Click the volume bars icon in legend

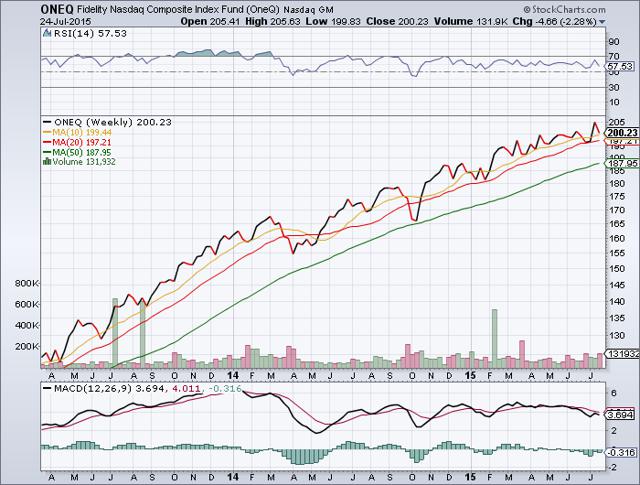pyautogui.click(x=47, y=162)
